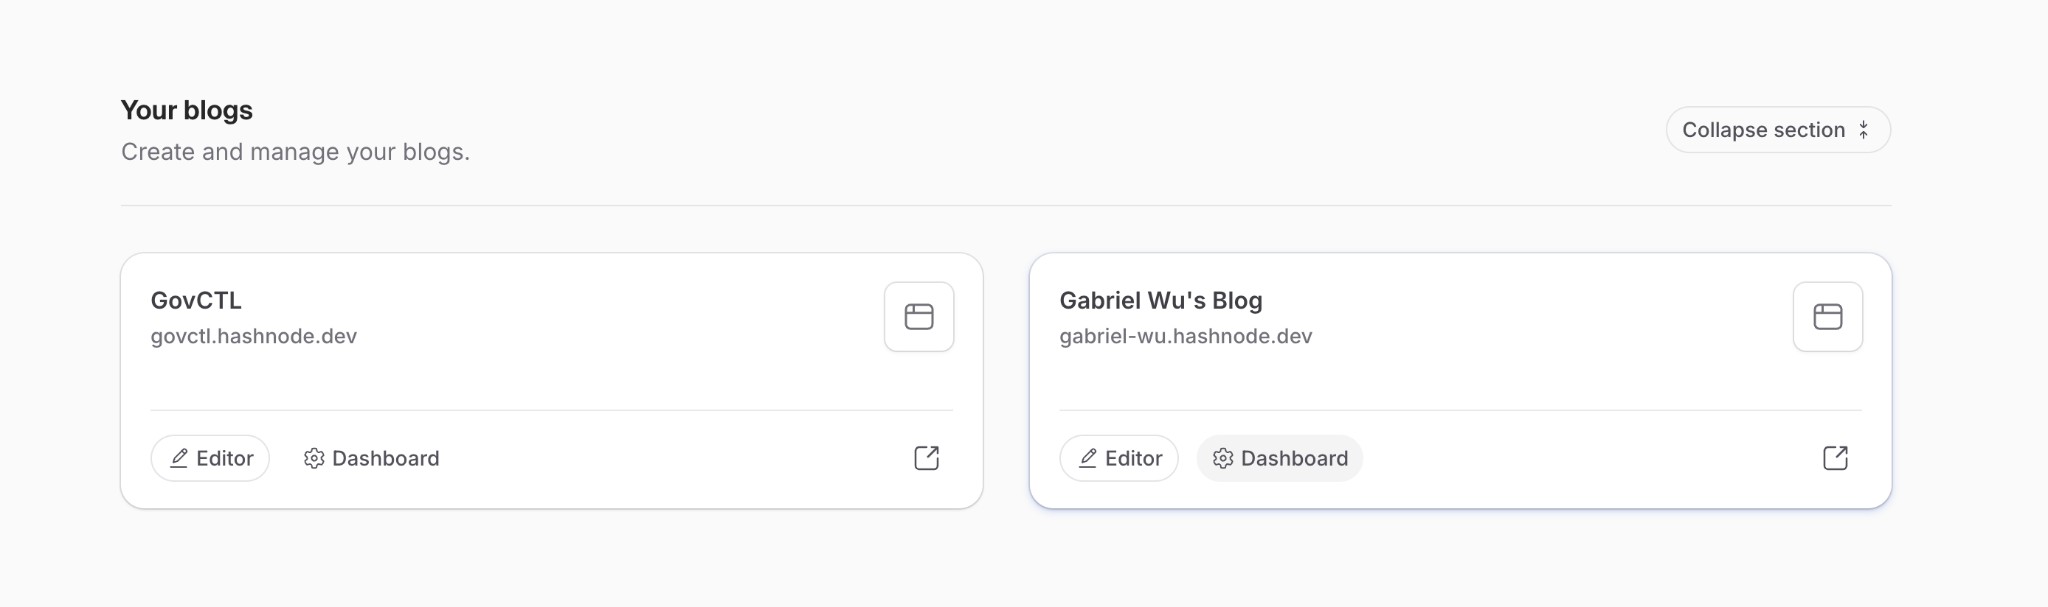Image resolution: width=2048 pixels, height=607 pixels.
Task: Click the collapse chevron icon beside Collapse section
Action: pos(1864,129)
